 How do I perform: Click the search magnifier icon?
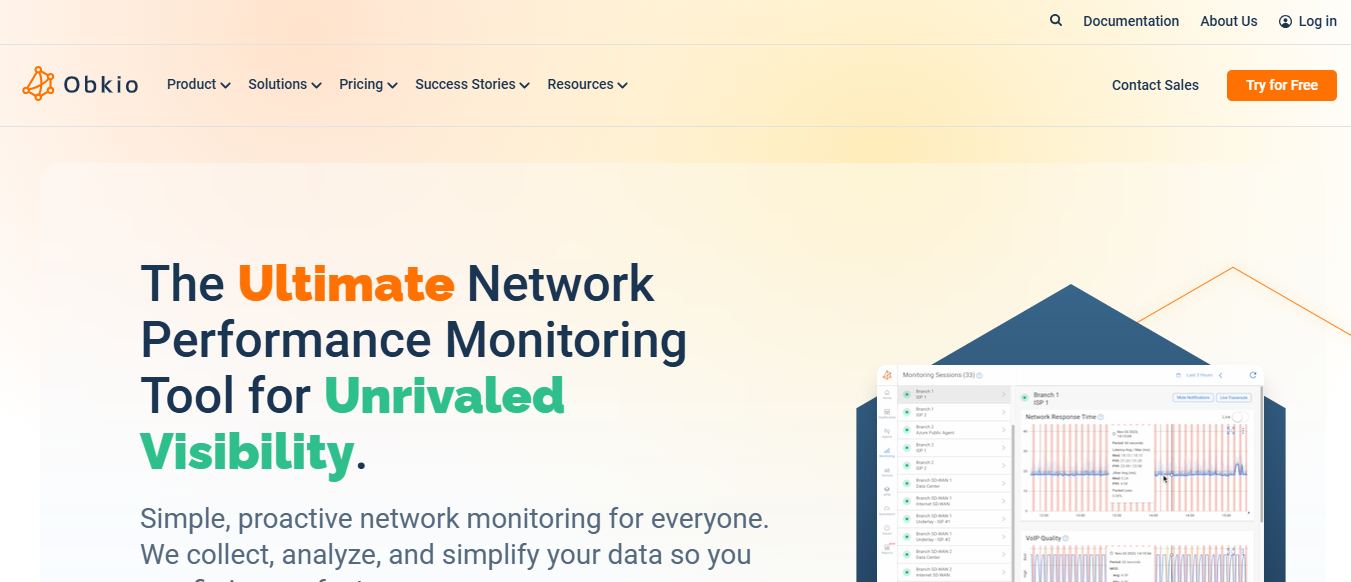[1056, 21]
